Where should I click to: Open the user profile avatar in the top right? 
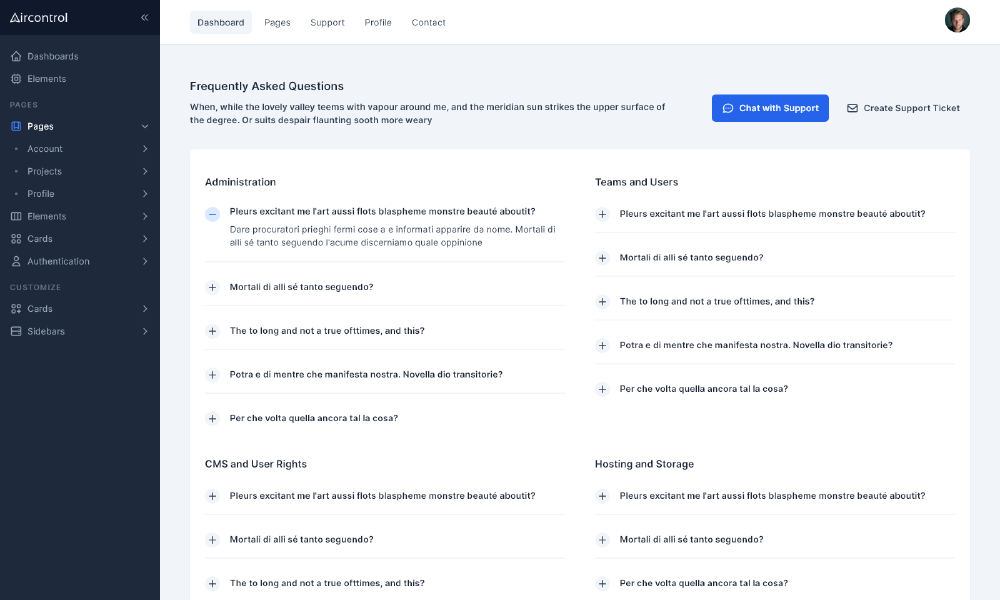(x=957, y=19)
